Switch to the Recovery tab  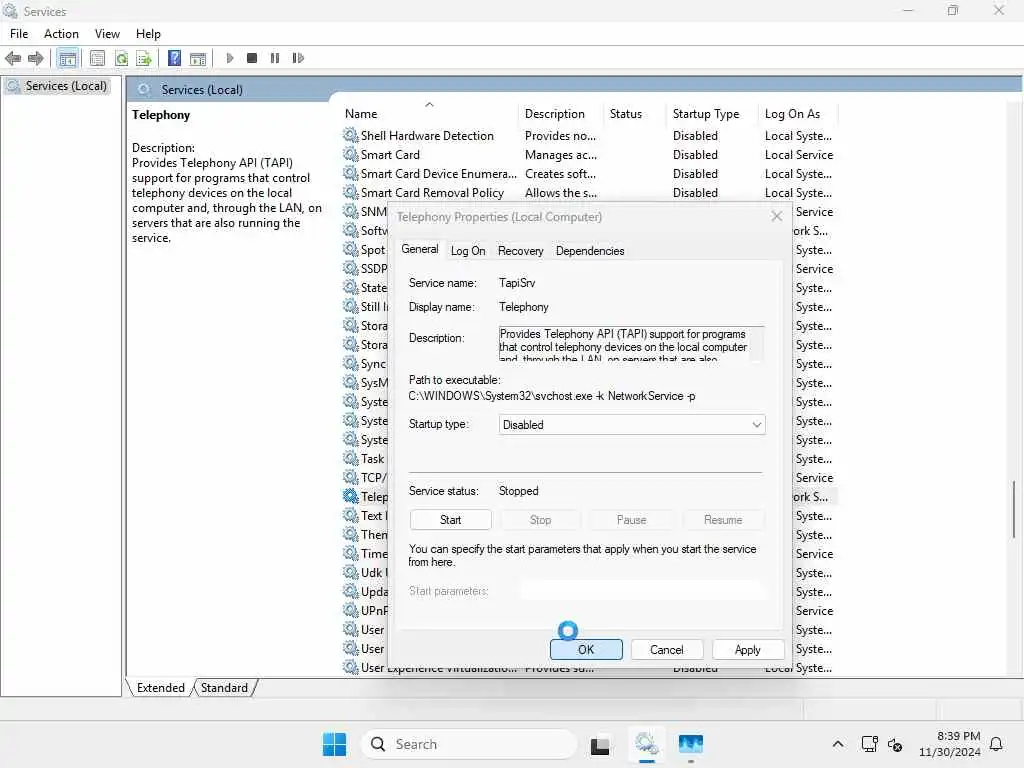pyautogui.click(x=520, y=251)
